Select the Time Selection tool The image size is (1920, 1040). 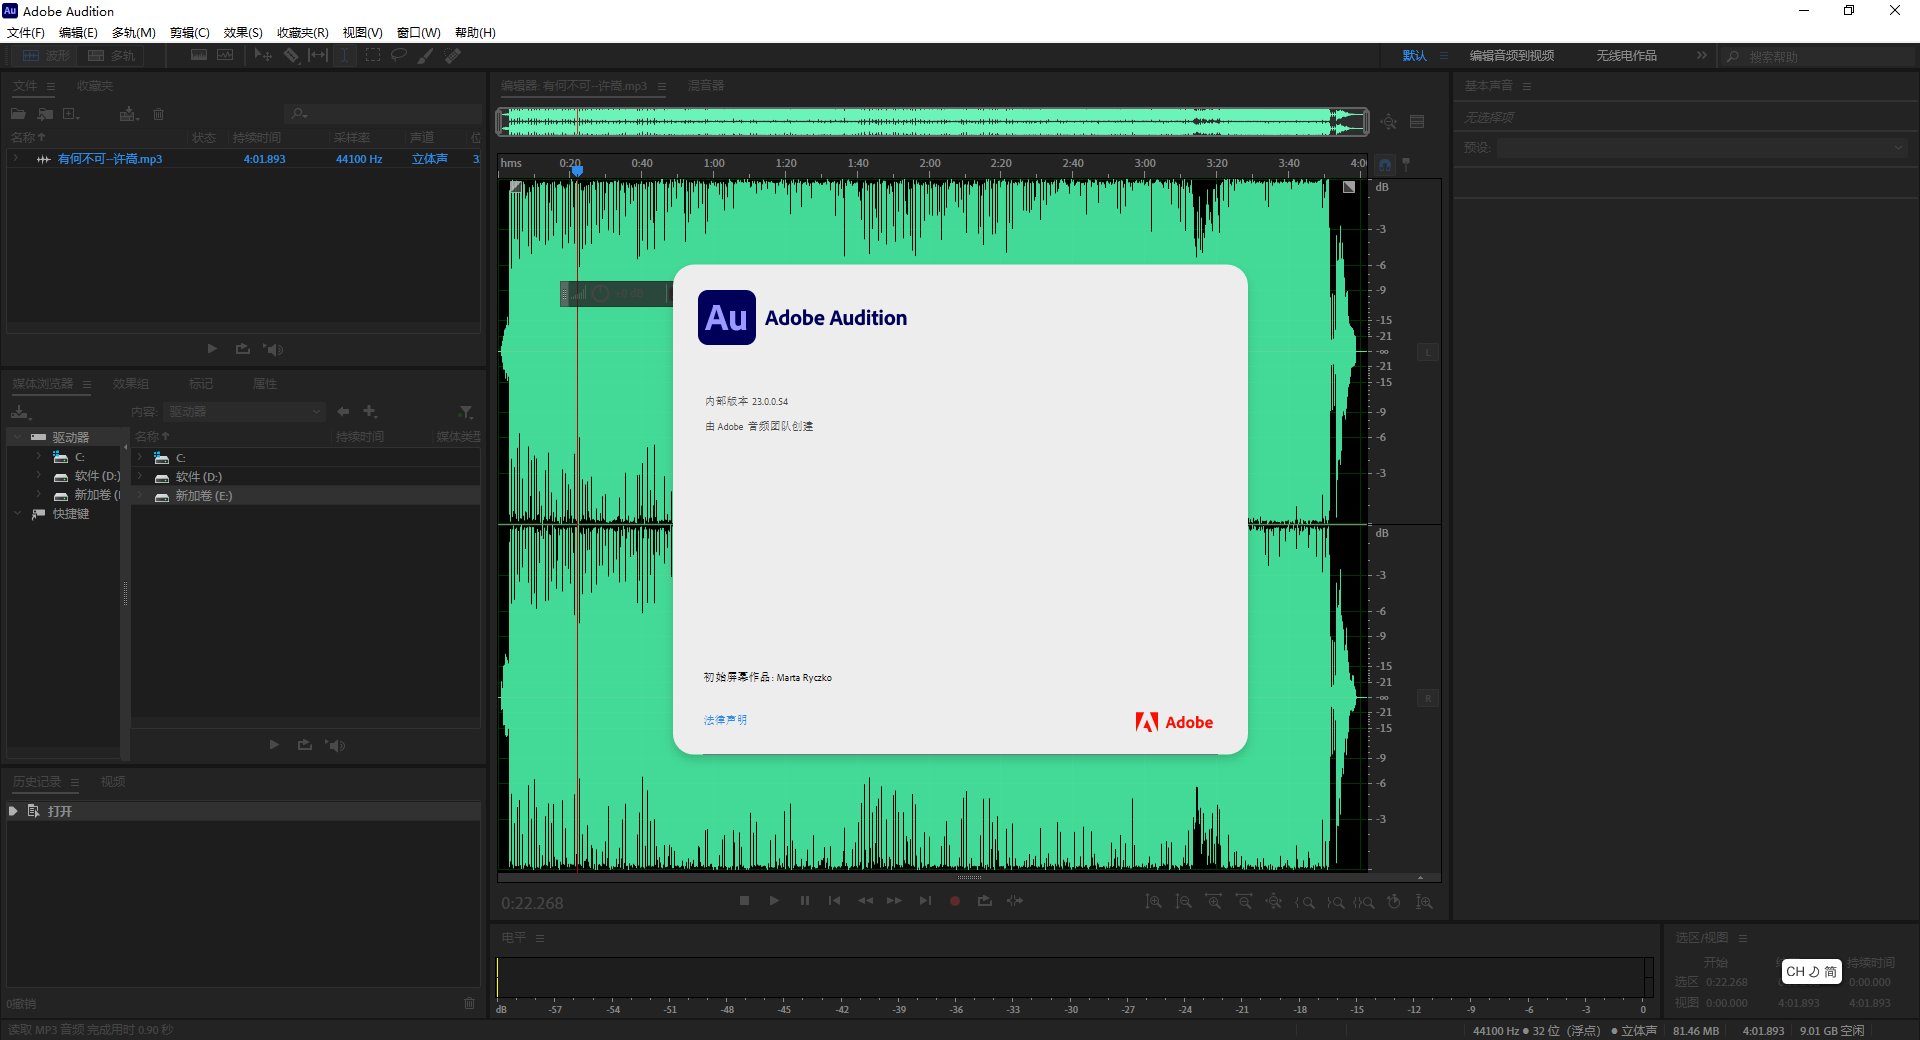click(344, 55)
